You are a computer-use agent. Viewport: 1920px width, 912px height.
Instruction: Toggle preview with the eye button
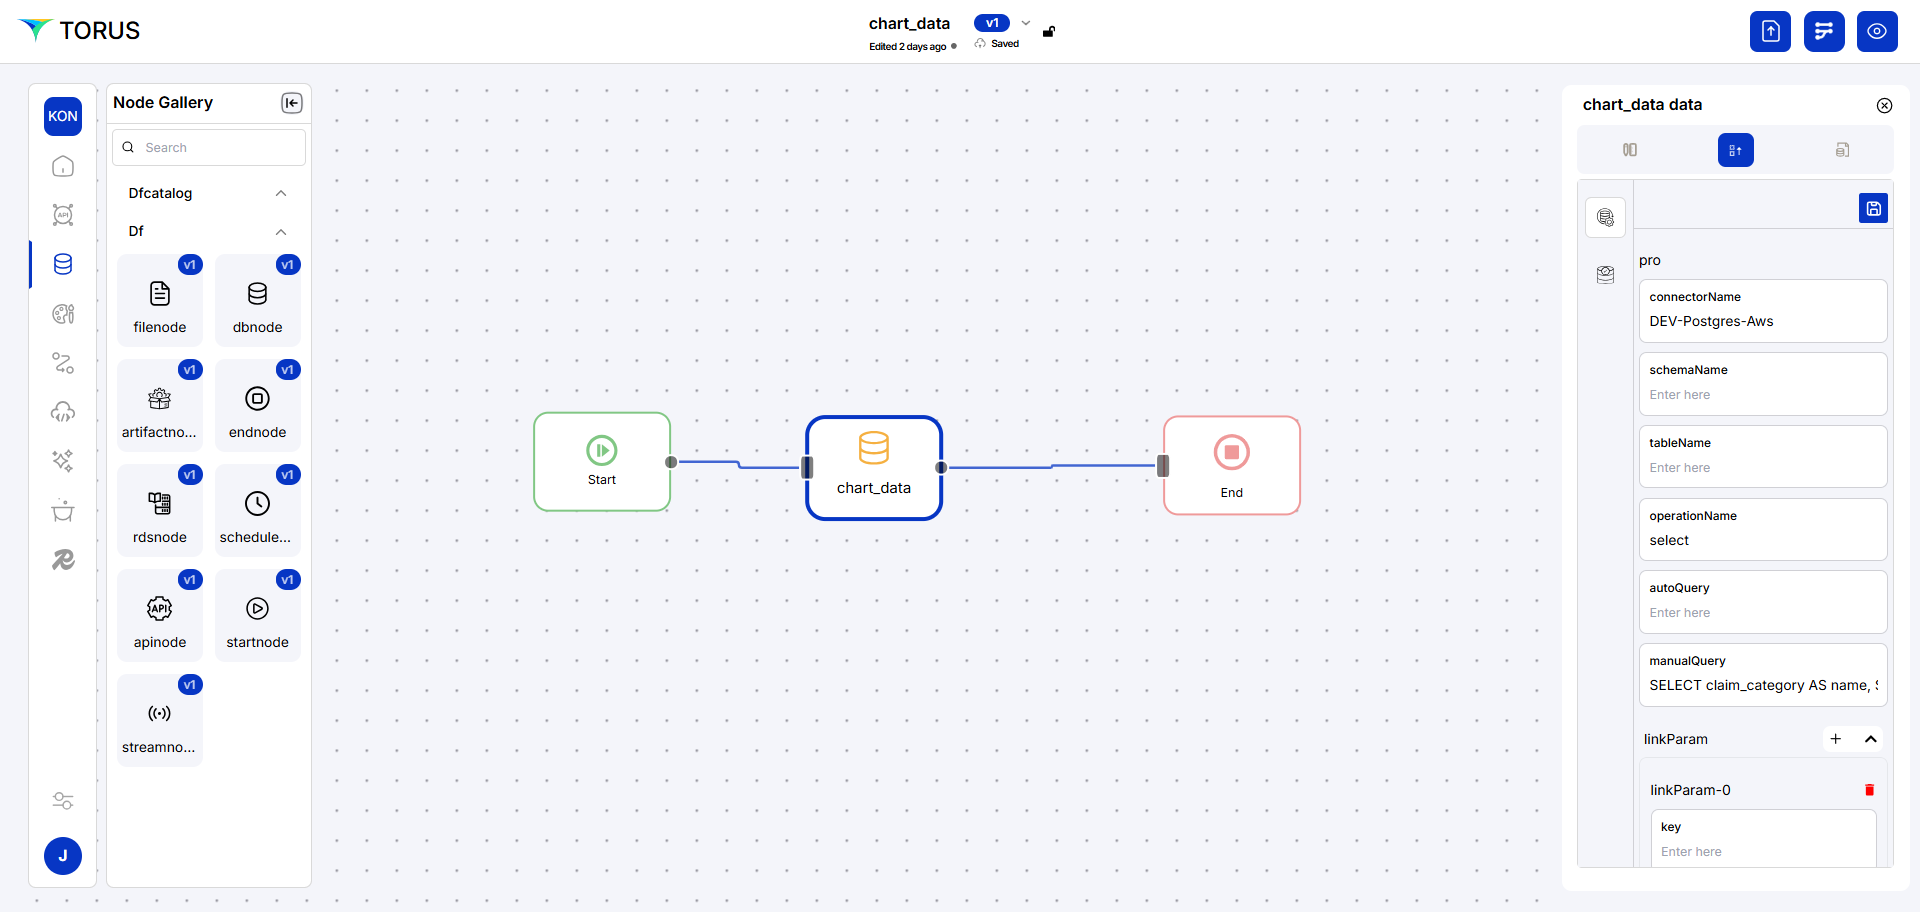coord(1877,31)
